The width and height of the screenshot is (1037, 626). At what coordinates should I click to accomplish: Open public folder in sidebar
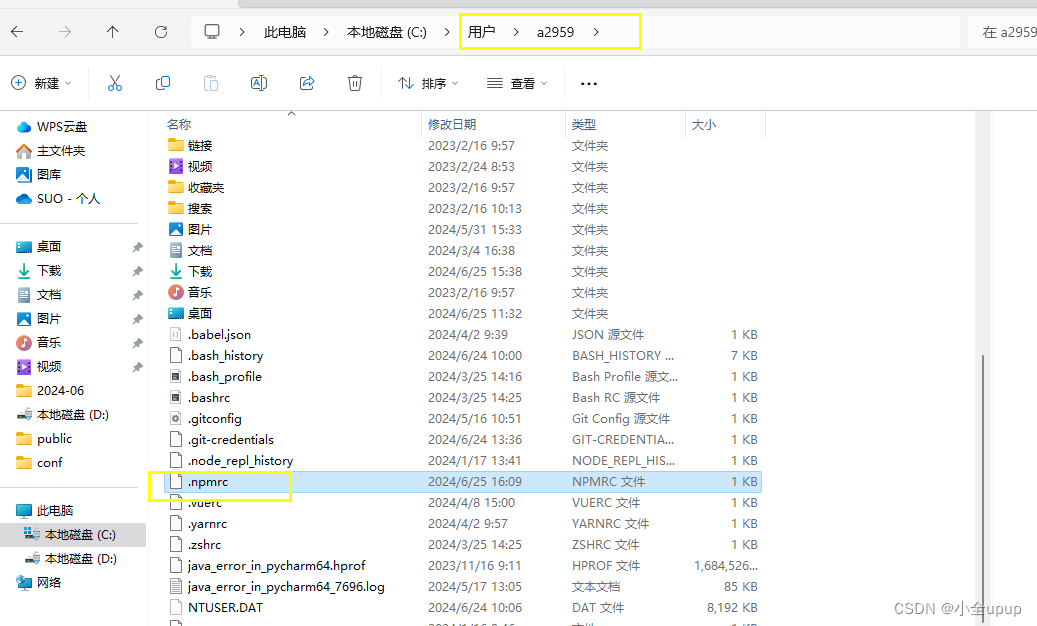tap(44, 438)
